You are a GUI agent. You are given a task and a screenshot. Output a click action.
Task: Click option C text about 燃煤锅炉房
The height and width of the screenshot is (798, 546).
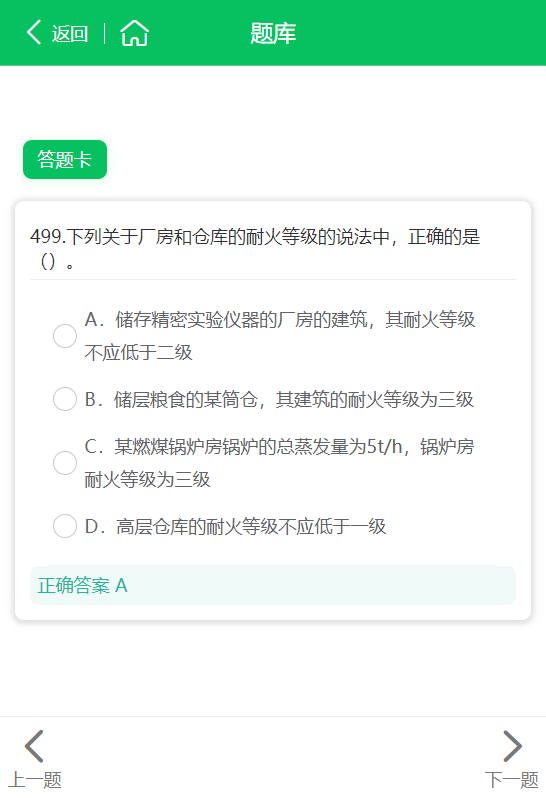coord(279,463)
